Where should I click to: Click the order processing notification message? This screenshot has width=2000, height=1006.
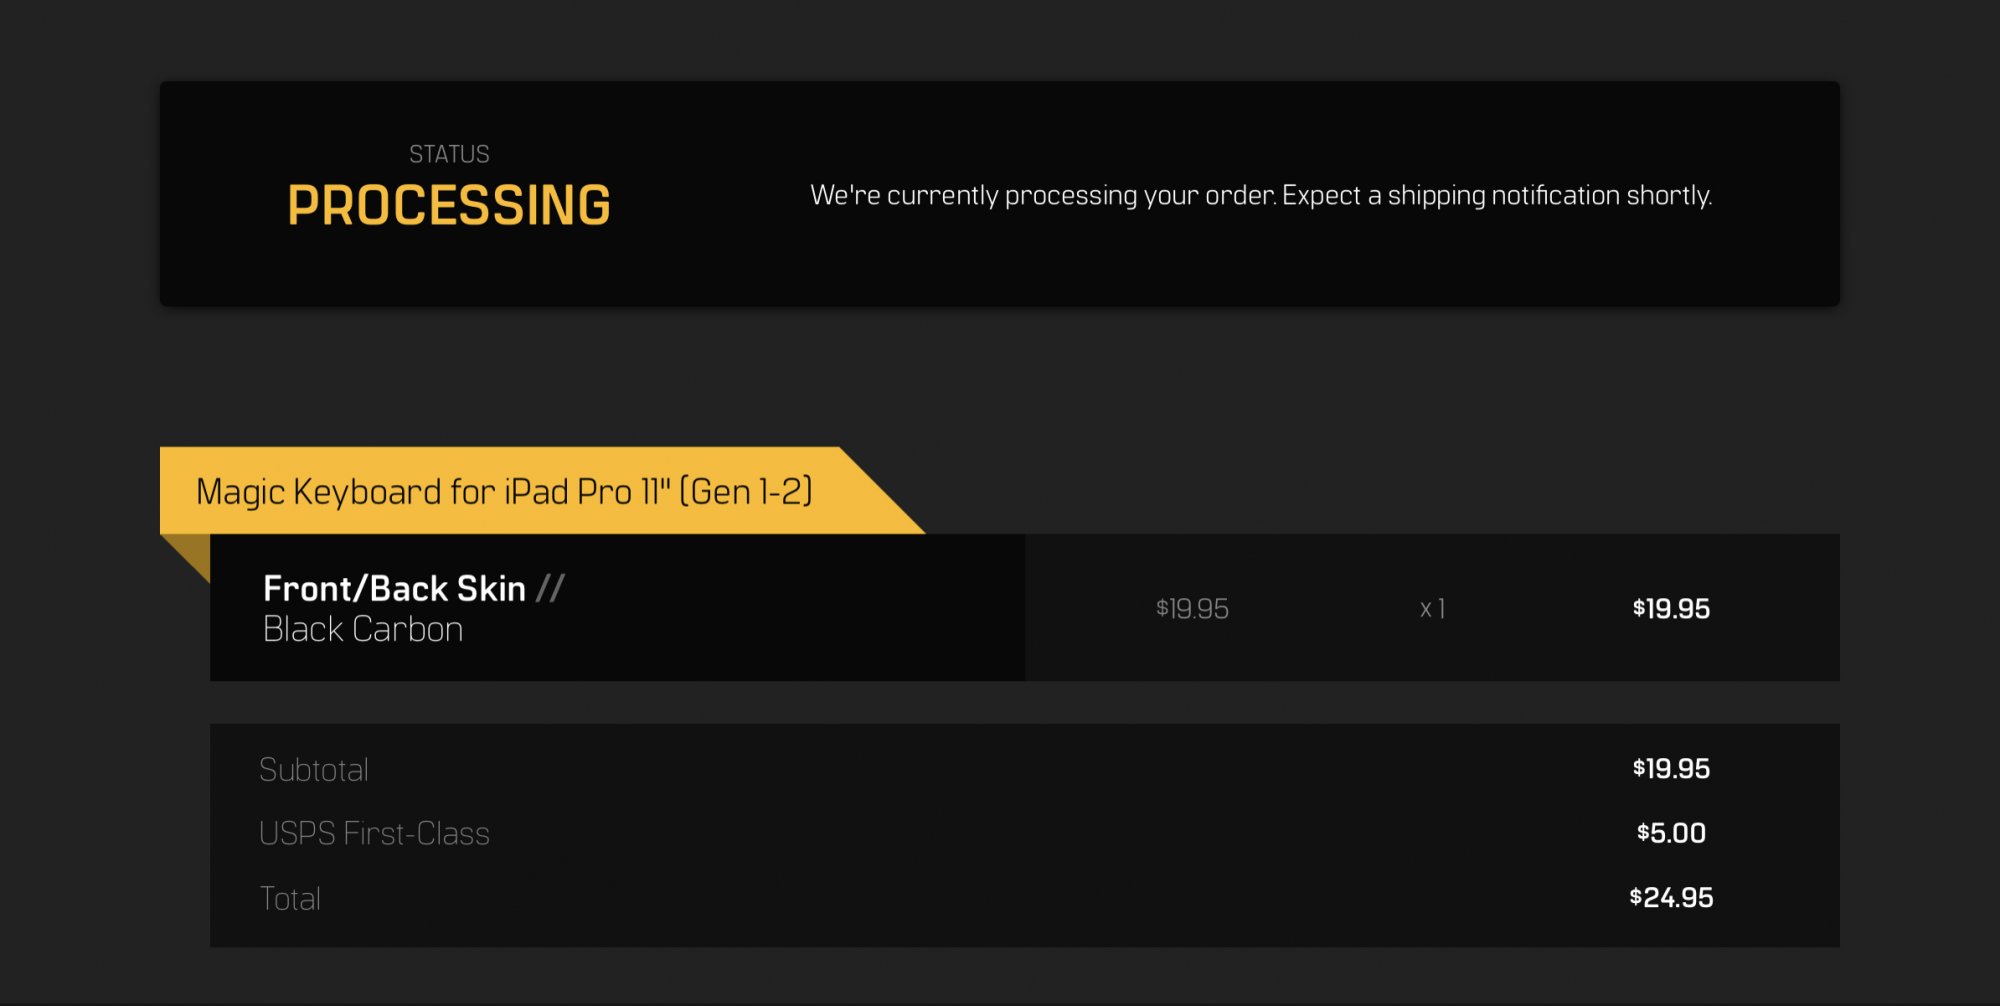[x=1261, y=195]
